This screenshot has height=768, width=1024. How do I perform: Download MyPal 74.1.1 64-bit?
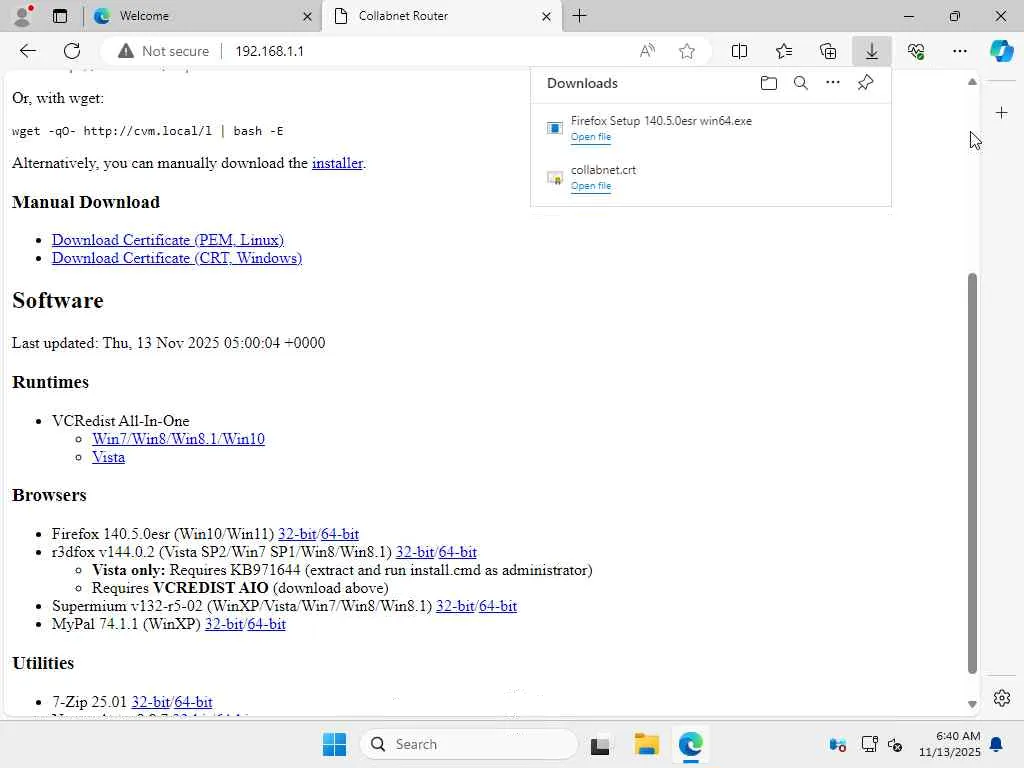tap(266, 624)
